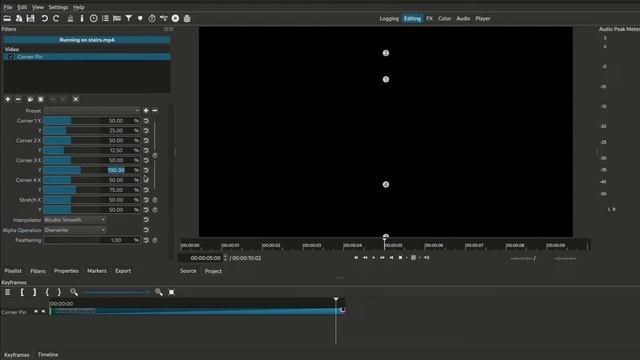Switch to the Timeline tab
640x360 pixels.
[x=48, y=355]
